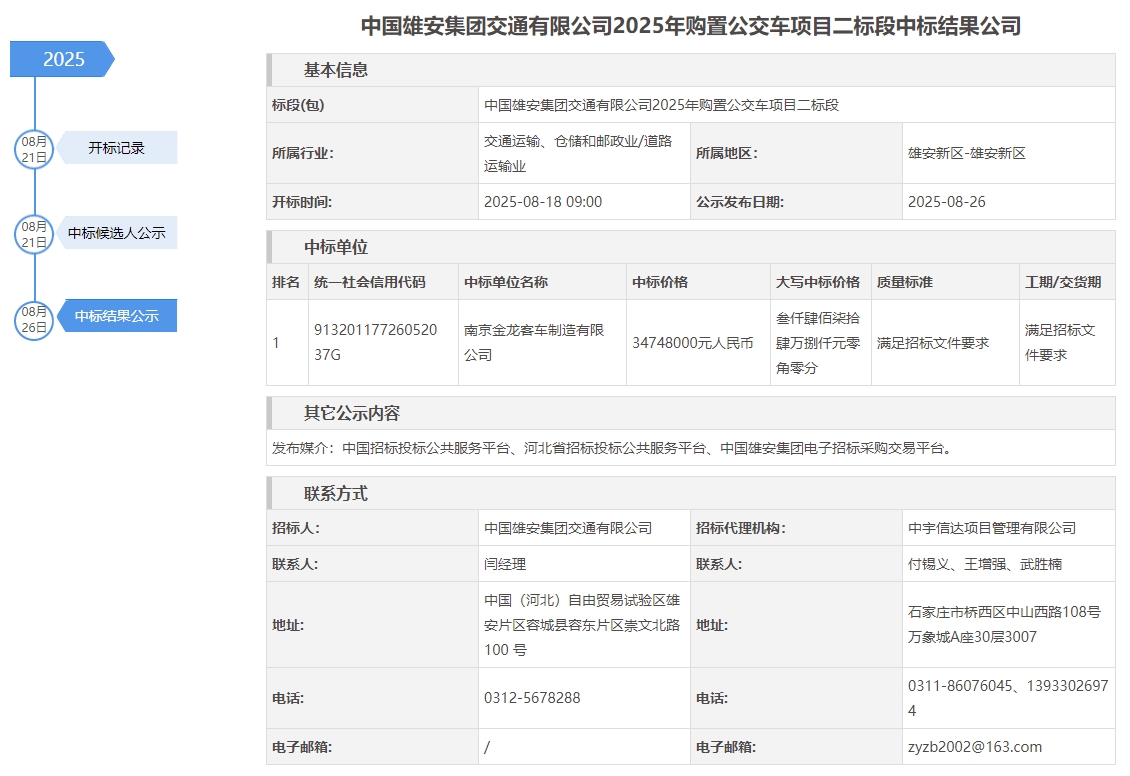Click the agency name 中宇信达项目管理有限公司
This screenshot has width=1130, height=776.
(x=992, y=528)
